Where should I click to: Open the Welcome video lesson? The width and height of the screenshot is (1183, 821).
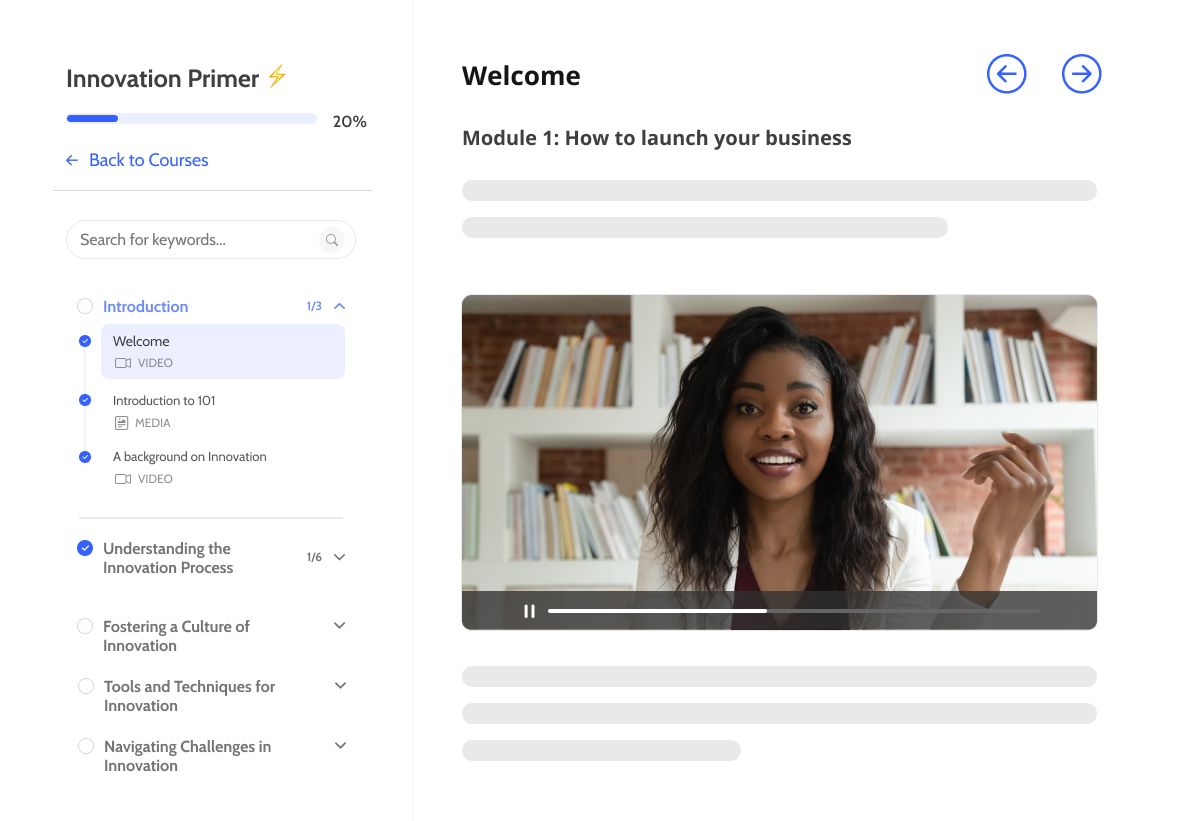[x=223, y=352]
